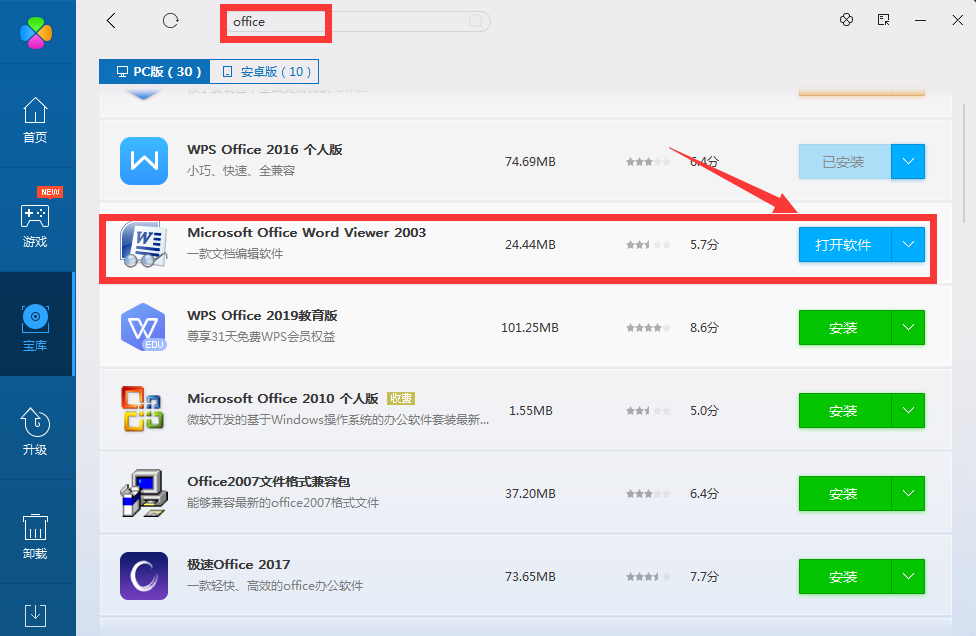976x636 pixels.
Task: Click the colorful clover app logo
Action: click(36, 32)
